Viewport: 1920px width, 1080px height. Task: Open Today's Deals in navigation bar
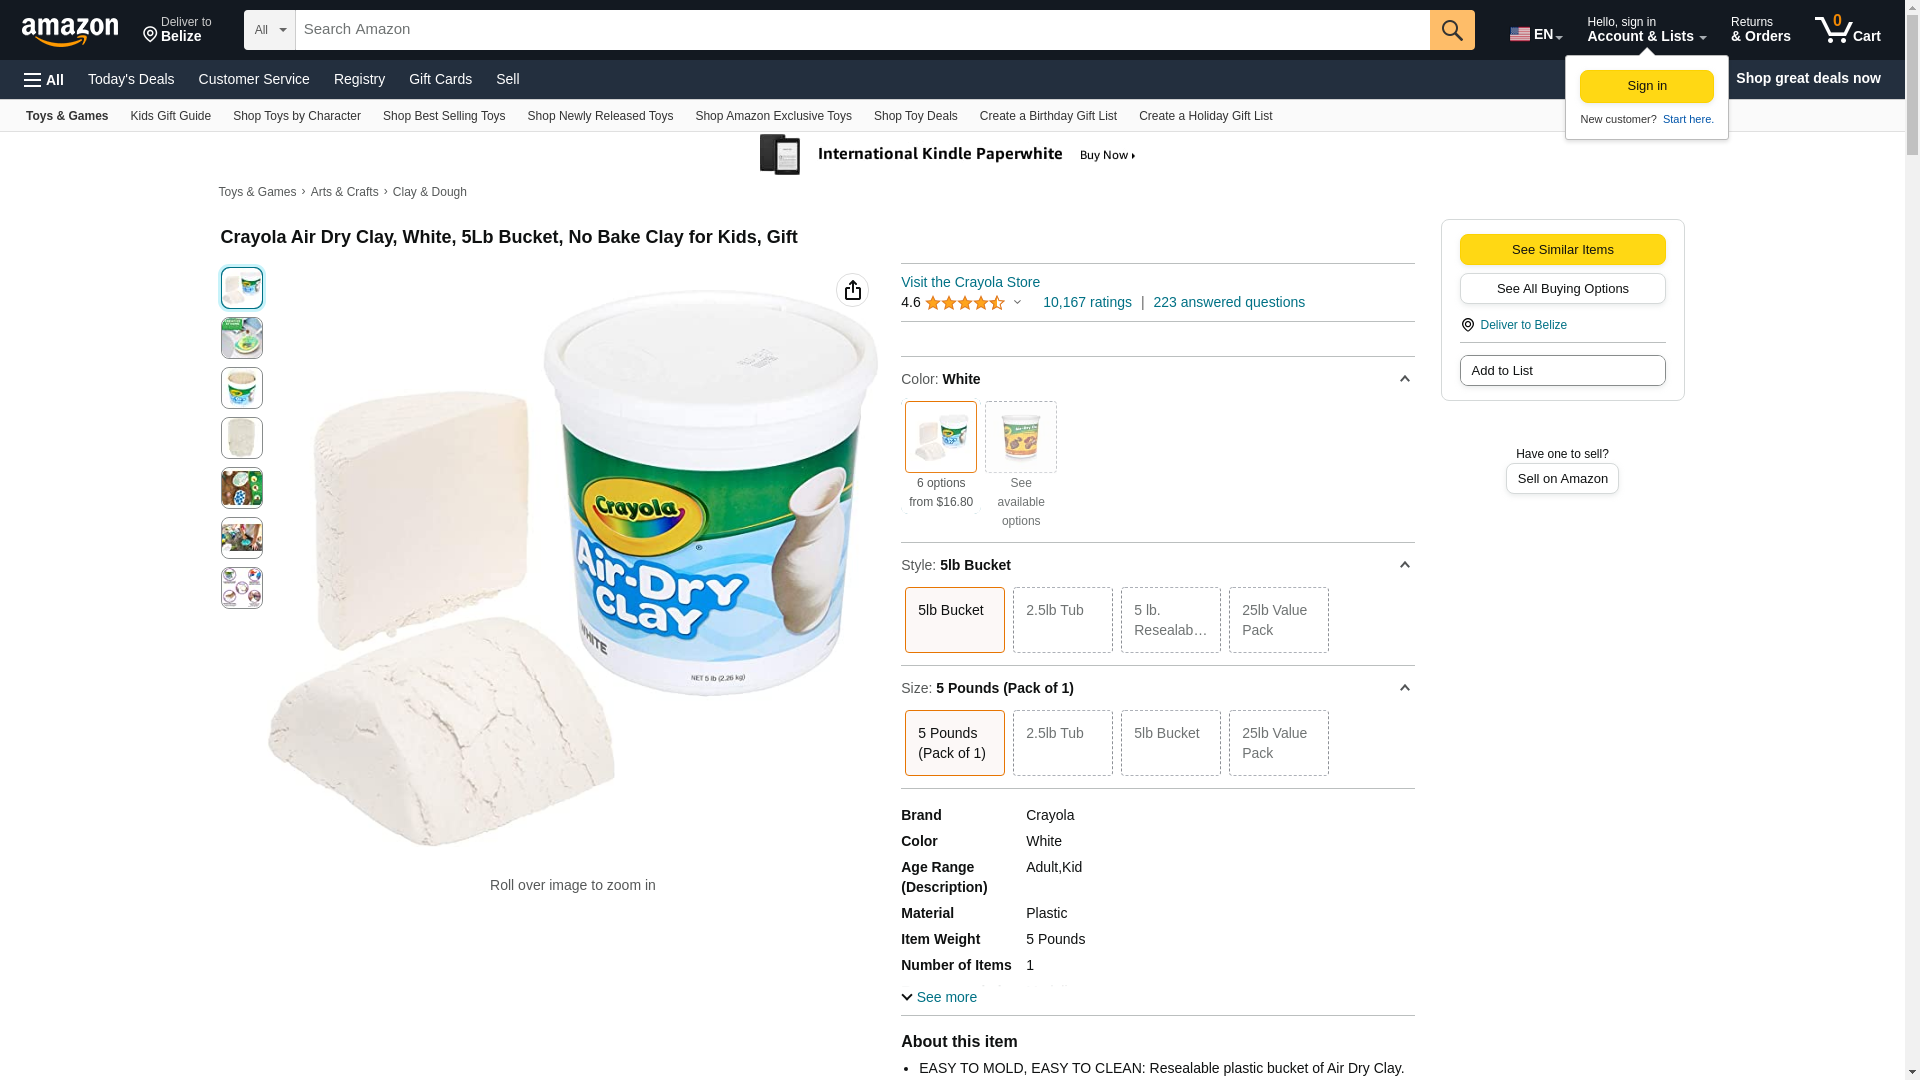[x=131, y=79]
